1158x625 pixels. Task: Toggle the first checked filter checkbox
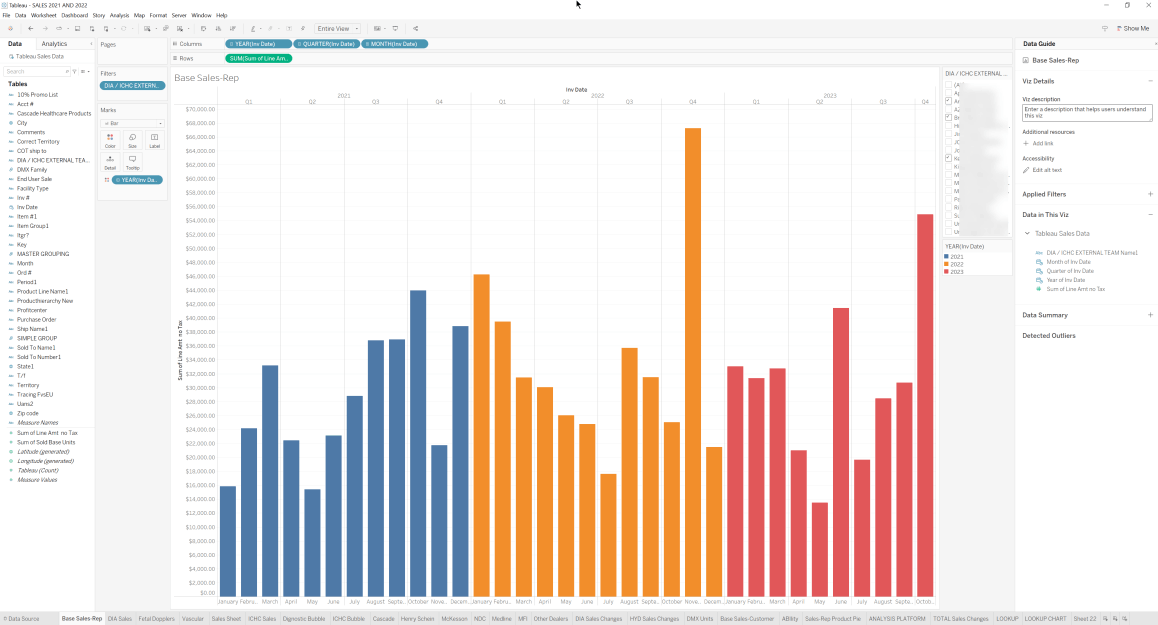point(948,101)
